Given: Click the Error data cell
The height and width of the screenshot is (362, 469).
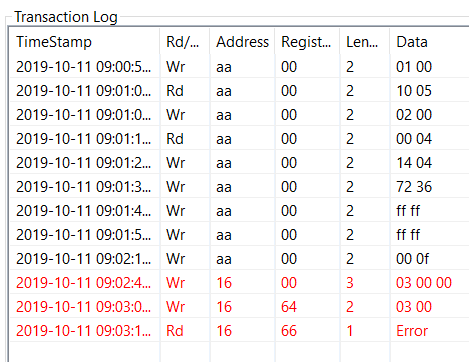Looking at the screenshot, I should coord(412,331).
